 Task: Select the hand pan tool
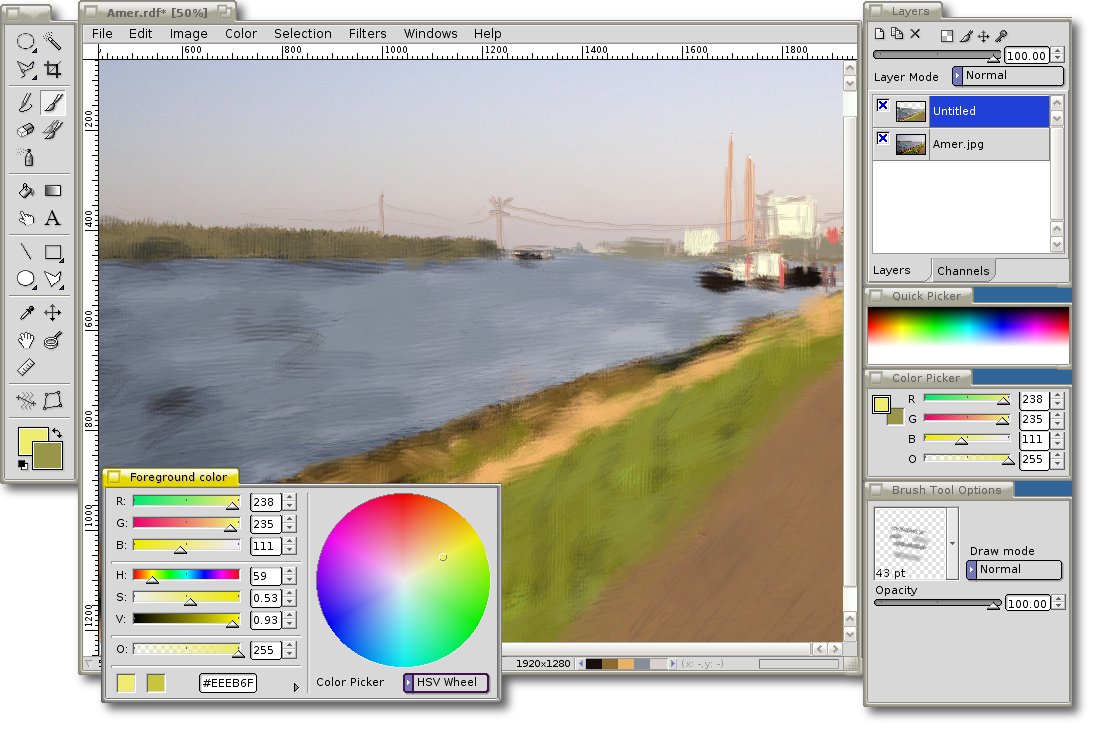(25, 340)
